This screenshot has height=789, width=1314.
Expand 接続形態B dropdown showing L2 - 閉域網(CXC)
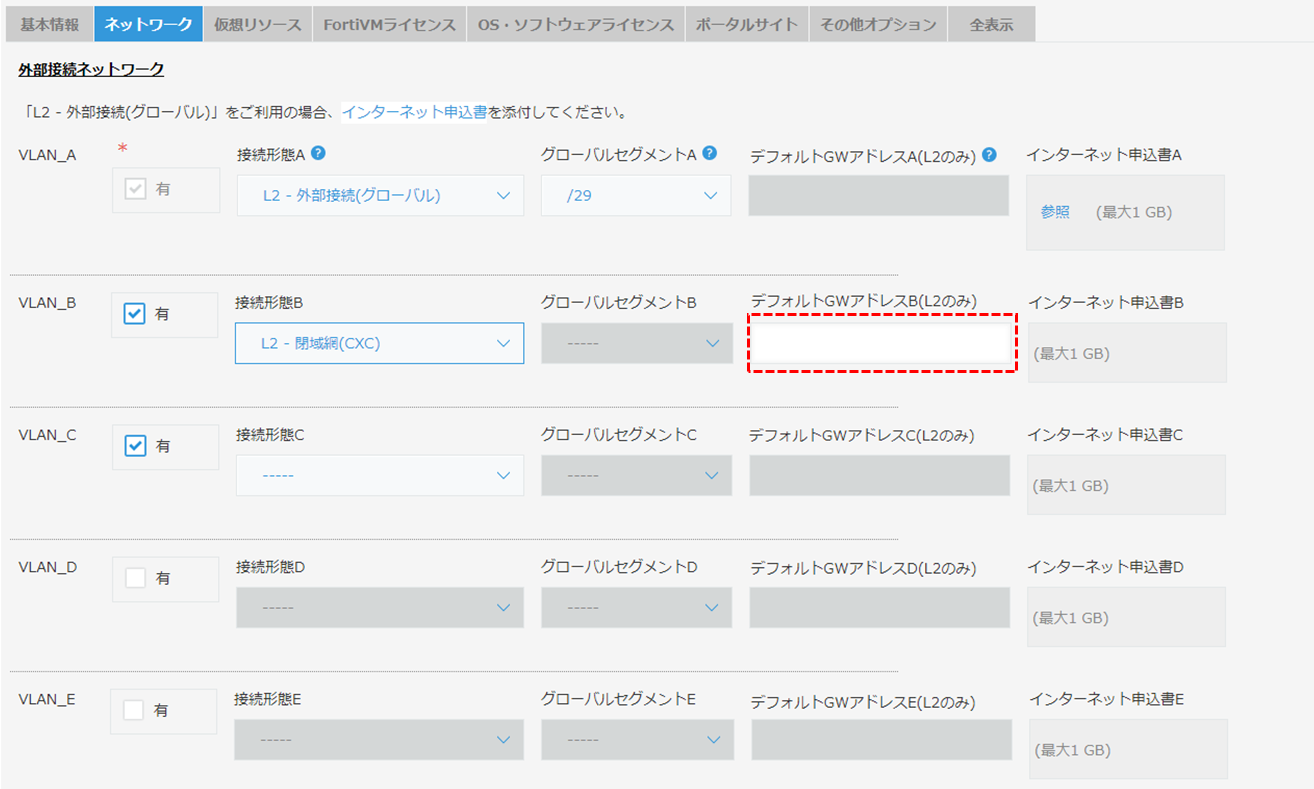[380, 343]
